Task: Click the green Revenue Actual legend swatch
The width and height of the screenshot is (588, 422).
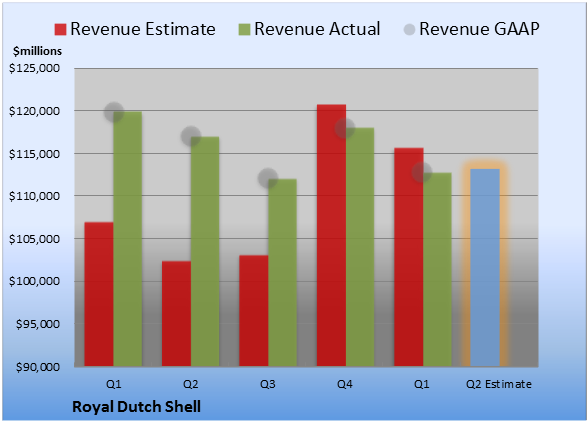Action: click(244, 30)
